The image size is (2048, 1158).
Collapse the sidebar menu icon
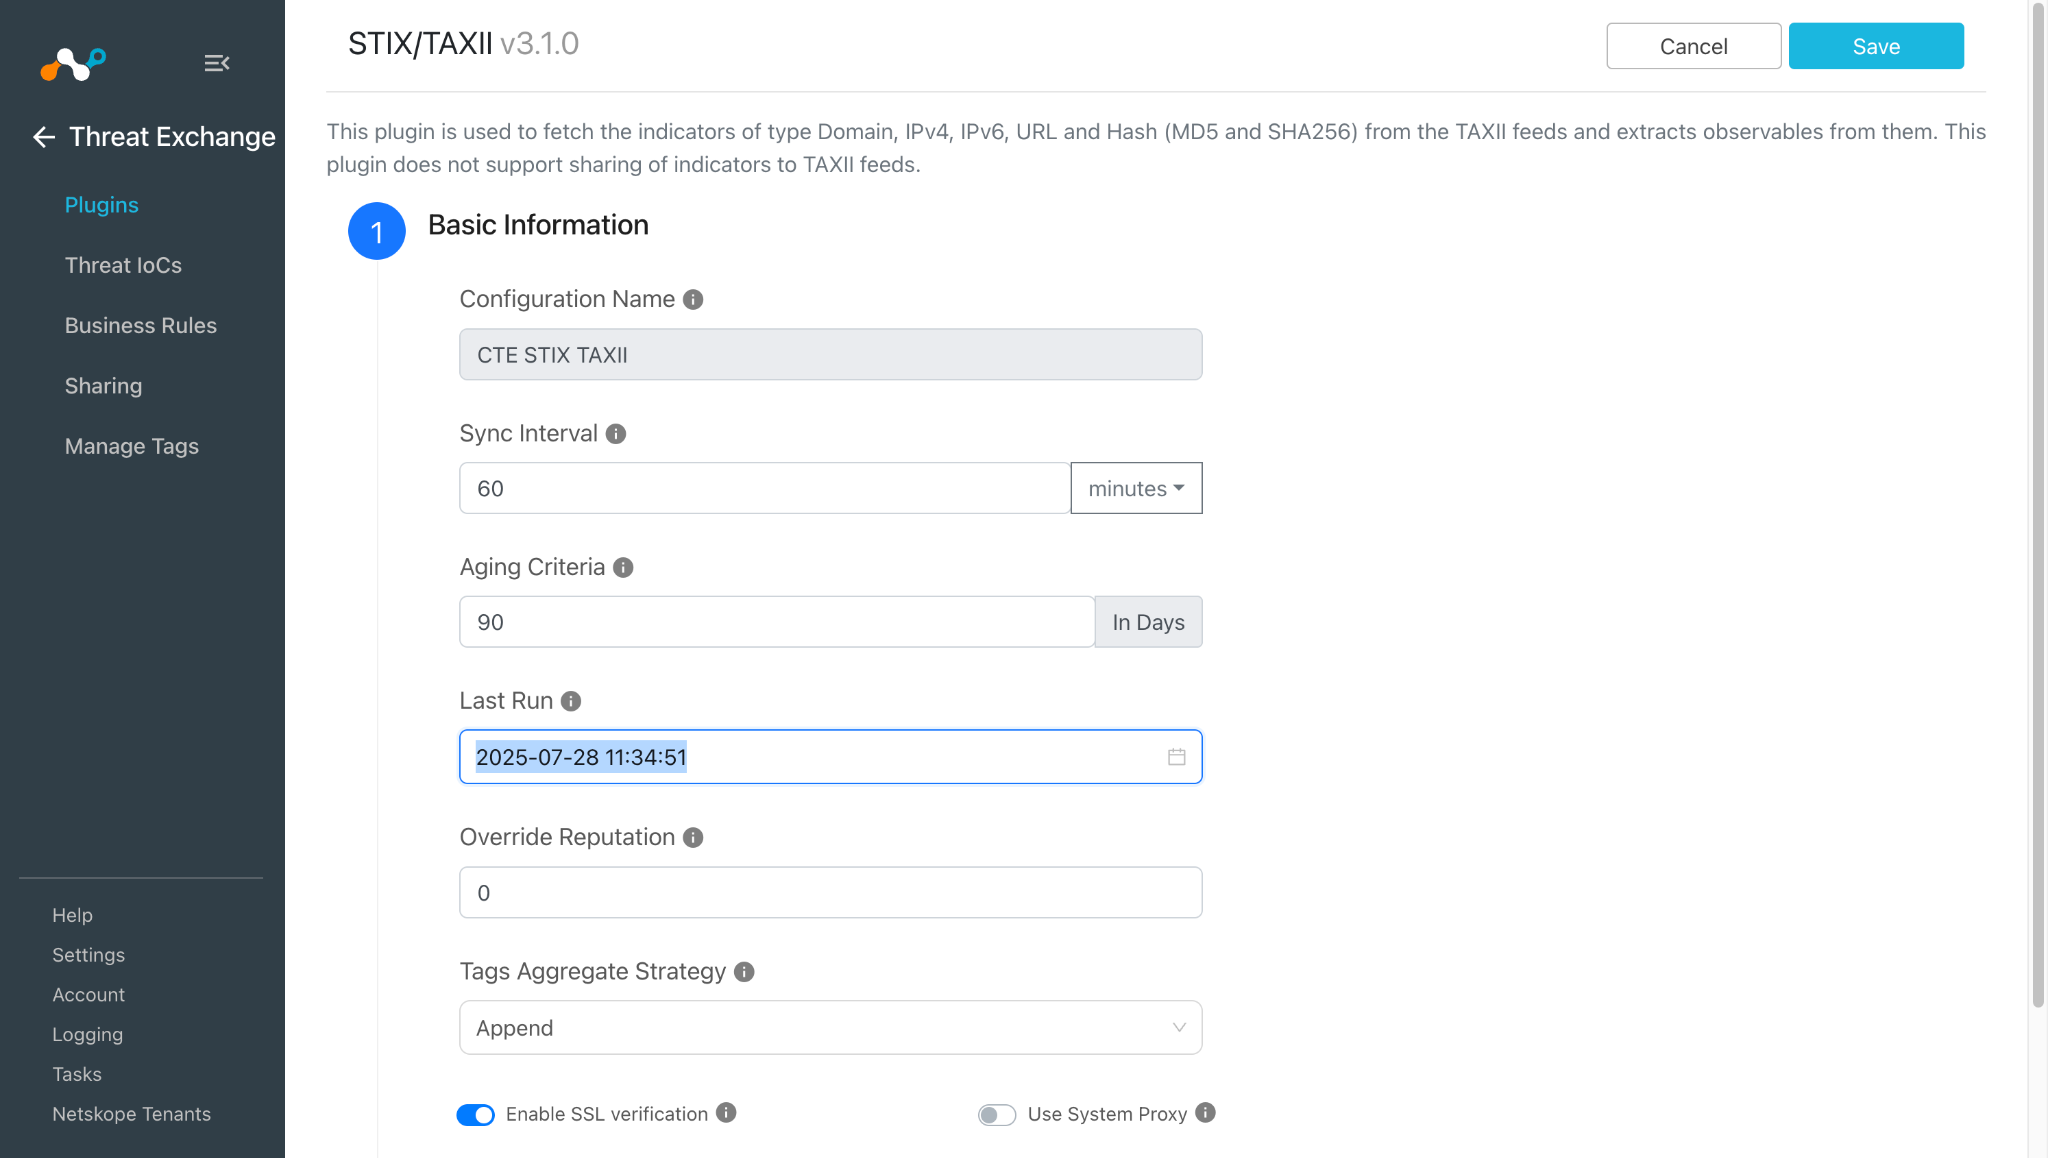(217, 63)
